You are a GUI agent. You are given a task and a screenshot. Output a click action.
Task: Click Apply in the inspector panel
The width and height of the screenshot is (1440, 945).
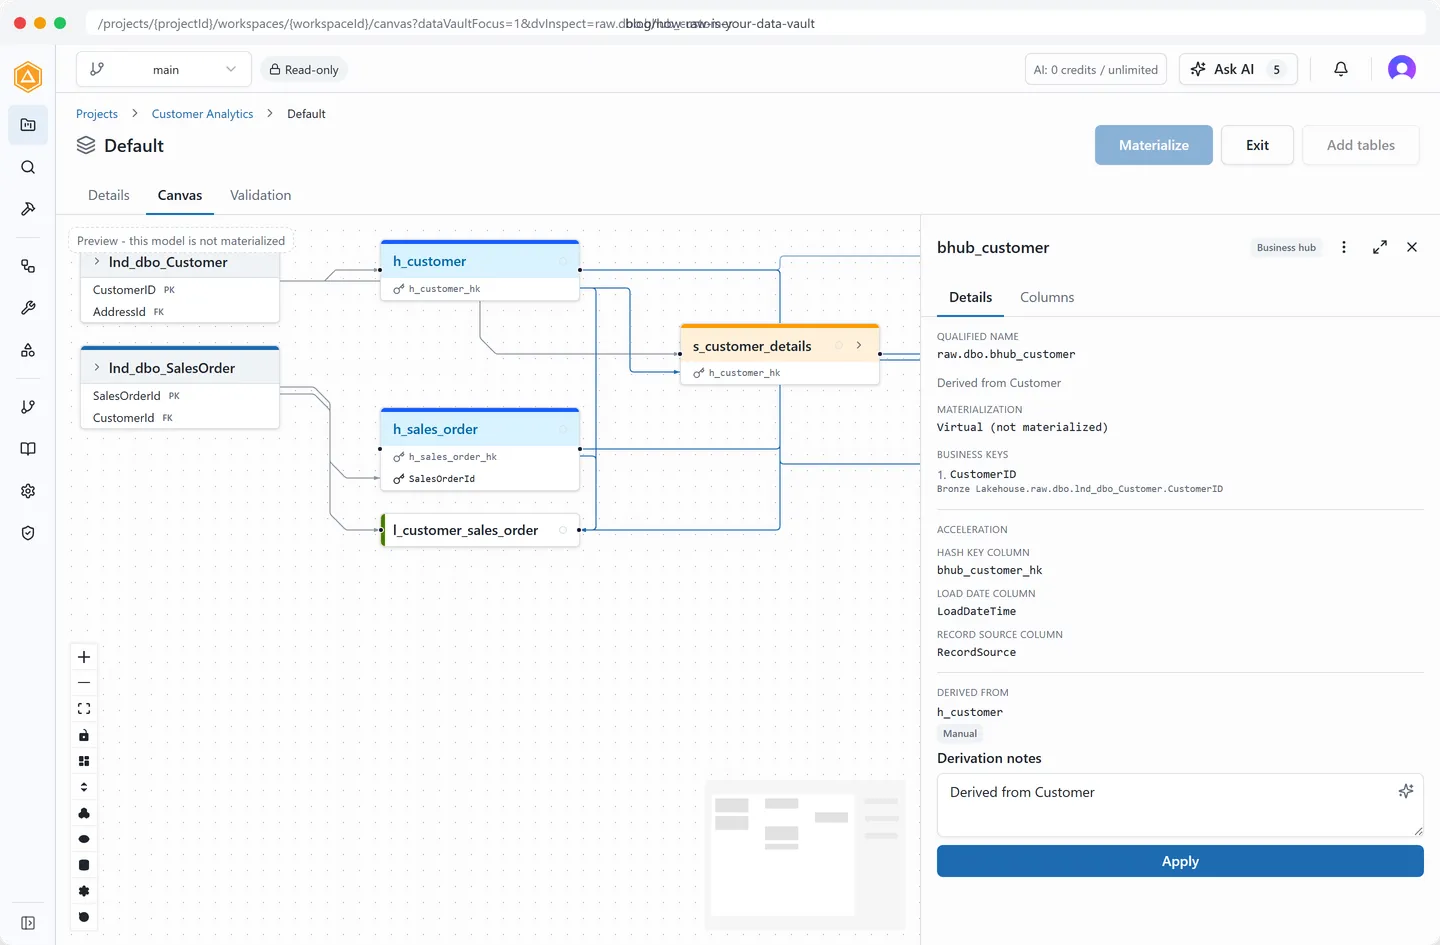(x=1180, y=861)
